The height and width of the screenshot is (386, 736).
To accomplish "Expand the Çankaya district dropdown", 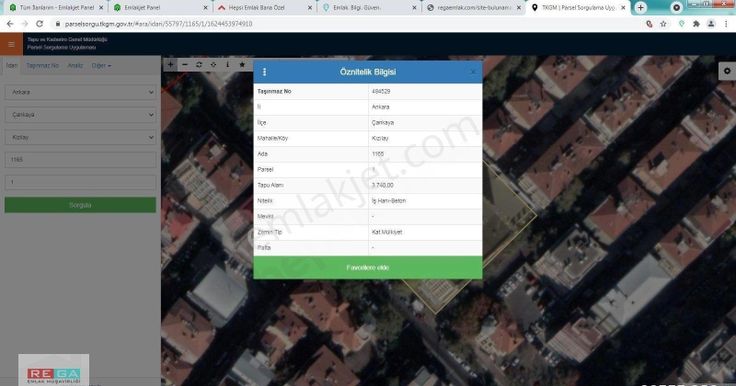I will pyautogui.click(x=80, y=115).
